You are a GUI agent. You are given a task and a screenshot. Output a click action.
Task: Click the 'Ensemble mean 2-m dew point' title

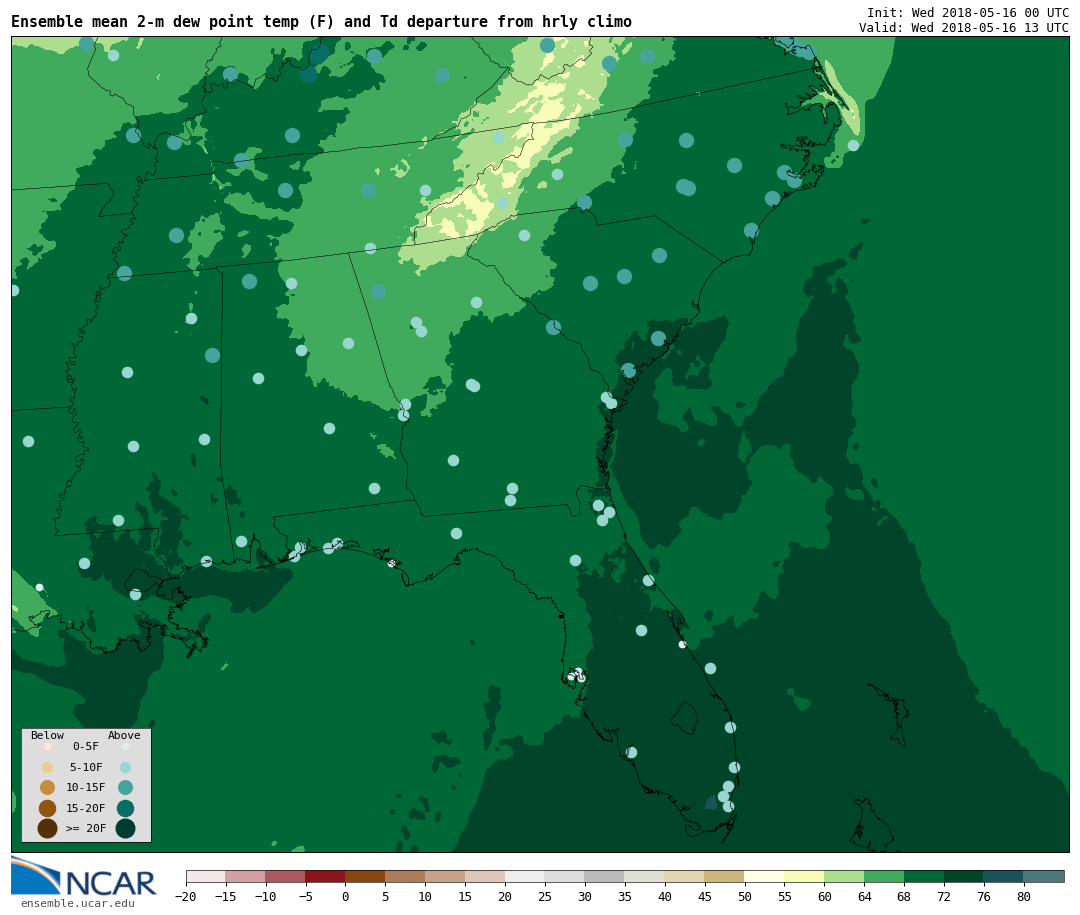321,22
